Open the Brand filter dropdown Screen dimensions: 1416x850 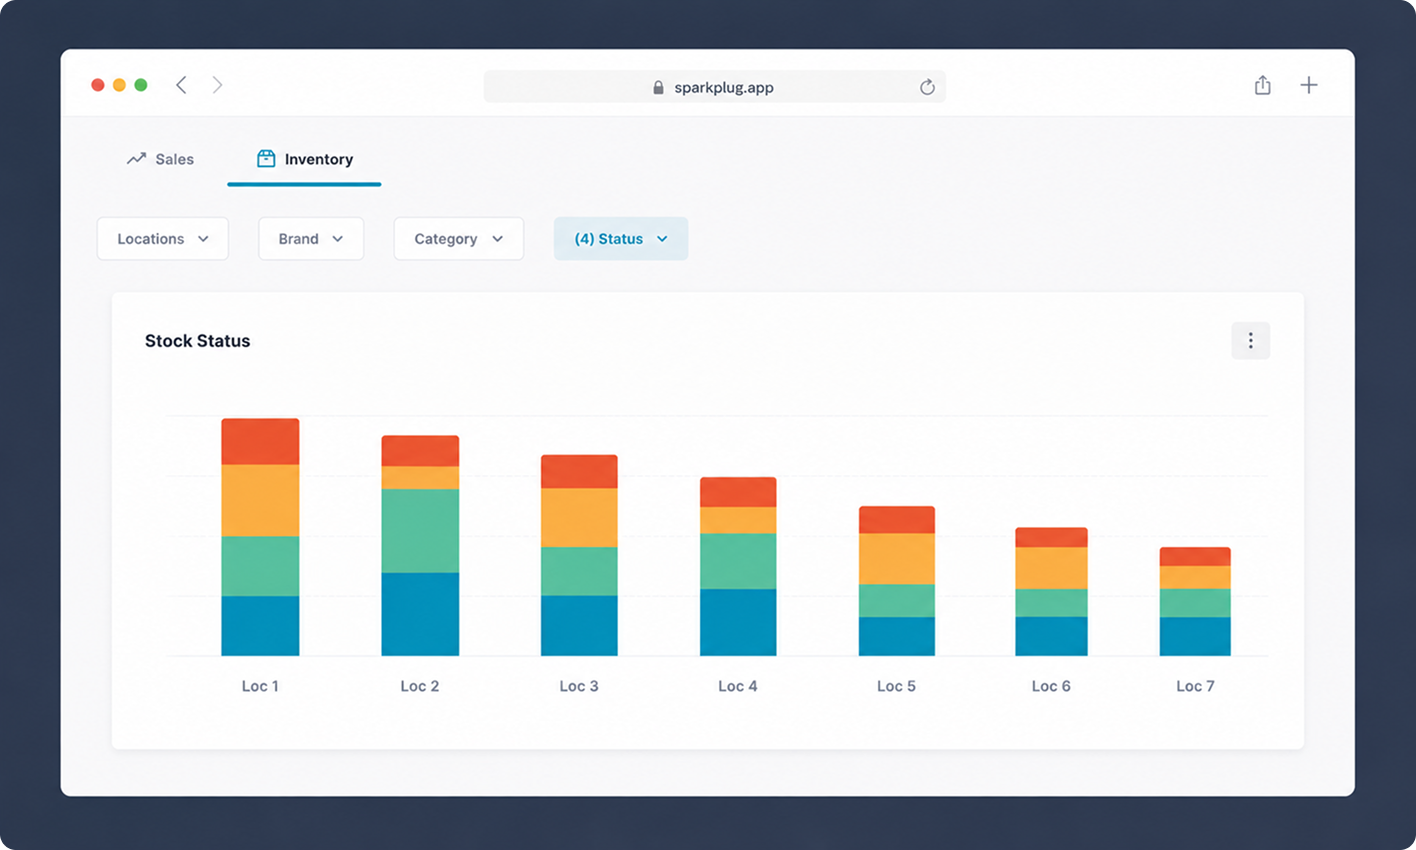click(311, 239)
